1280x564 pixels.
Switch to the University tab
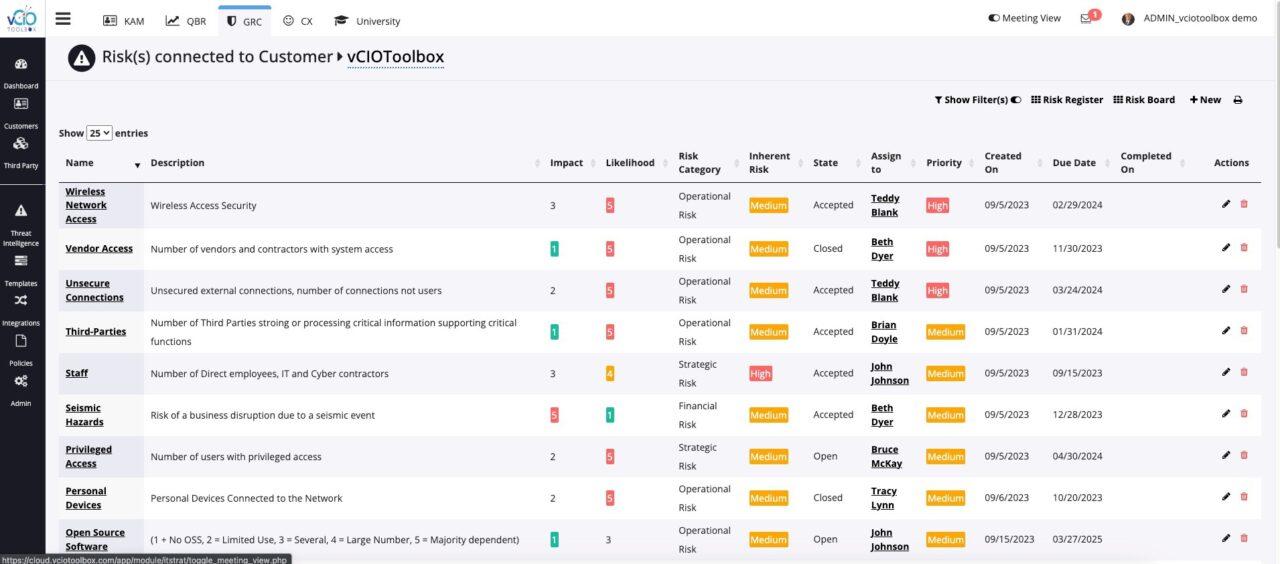coord(367,21)
